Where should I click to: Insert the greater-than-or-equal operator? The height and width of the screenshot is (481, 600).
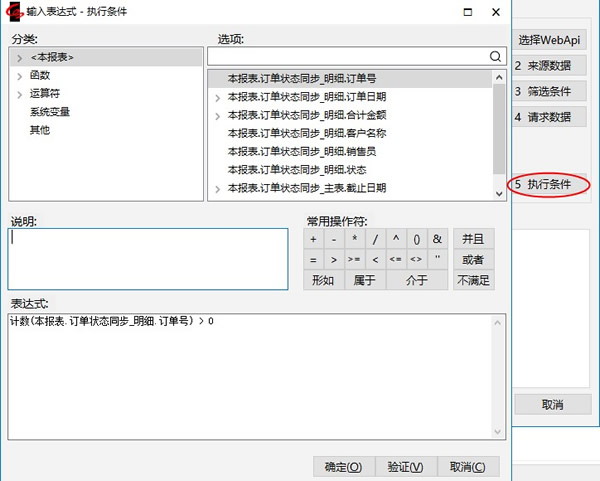tap(354, 259)
